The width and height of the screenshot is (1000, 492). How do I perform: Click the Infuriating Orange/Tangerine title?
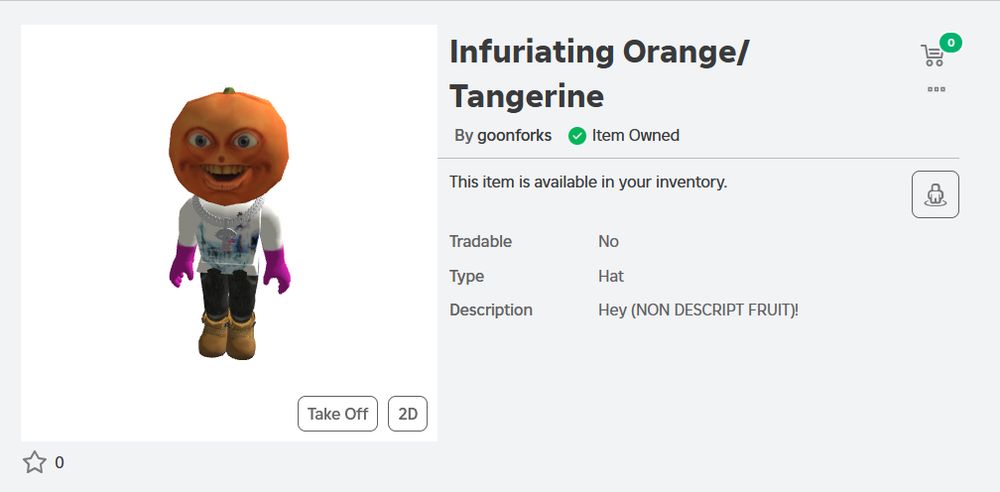[599, 73]
